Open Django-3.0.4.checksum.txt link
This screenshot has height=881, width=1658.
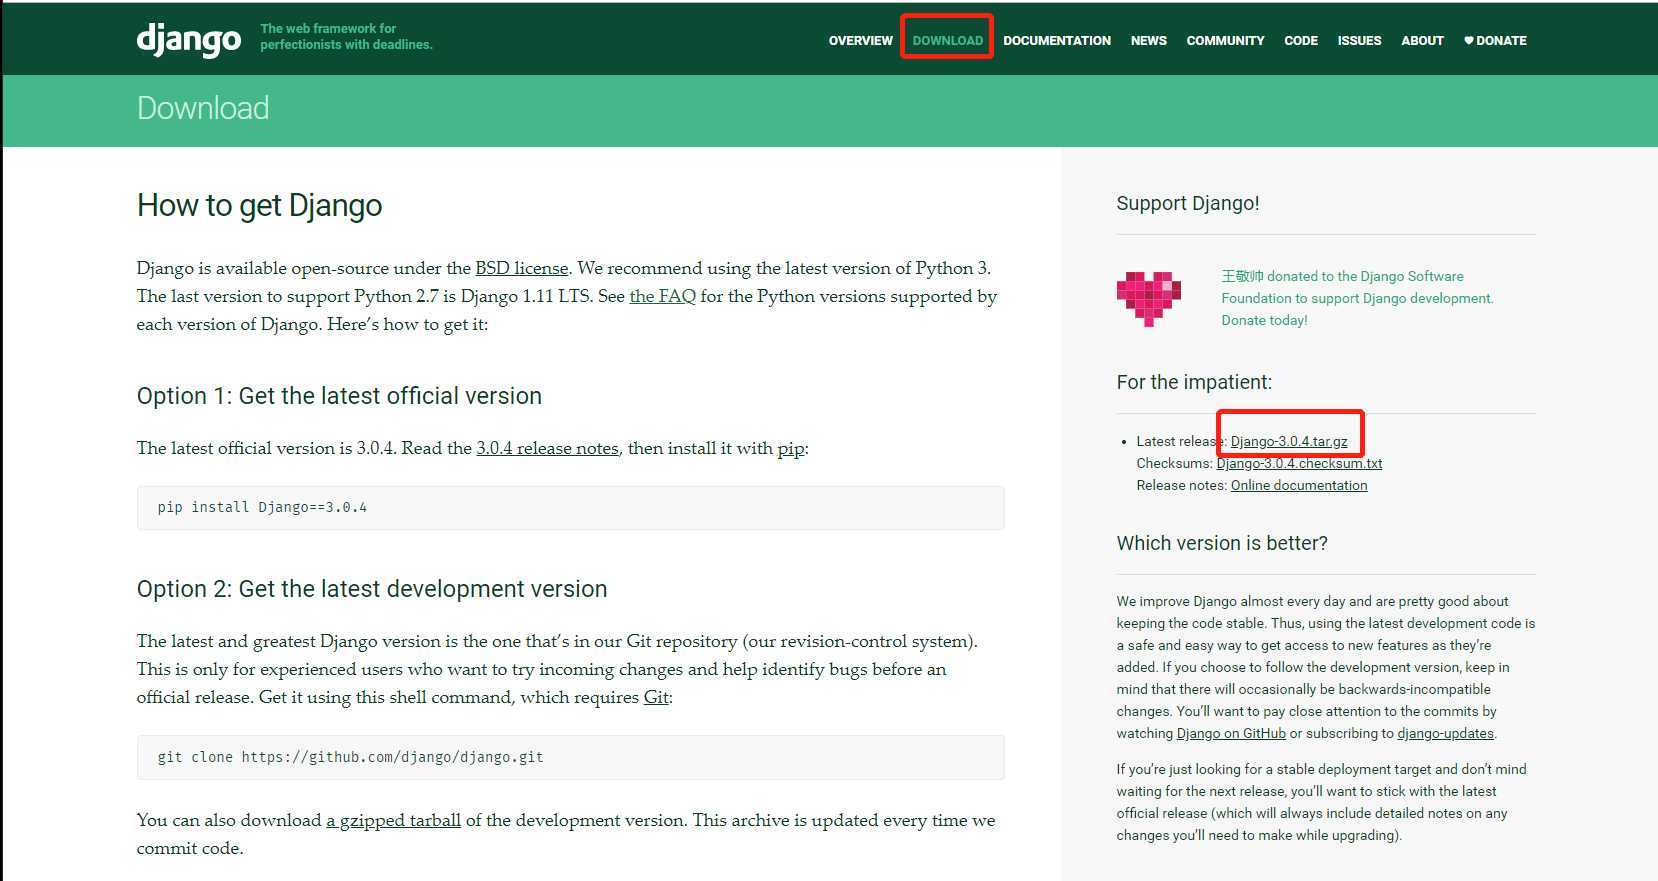click(1299, 463)
